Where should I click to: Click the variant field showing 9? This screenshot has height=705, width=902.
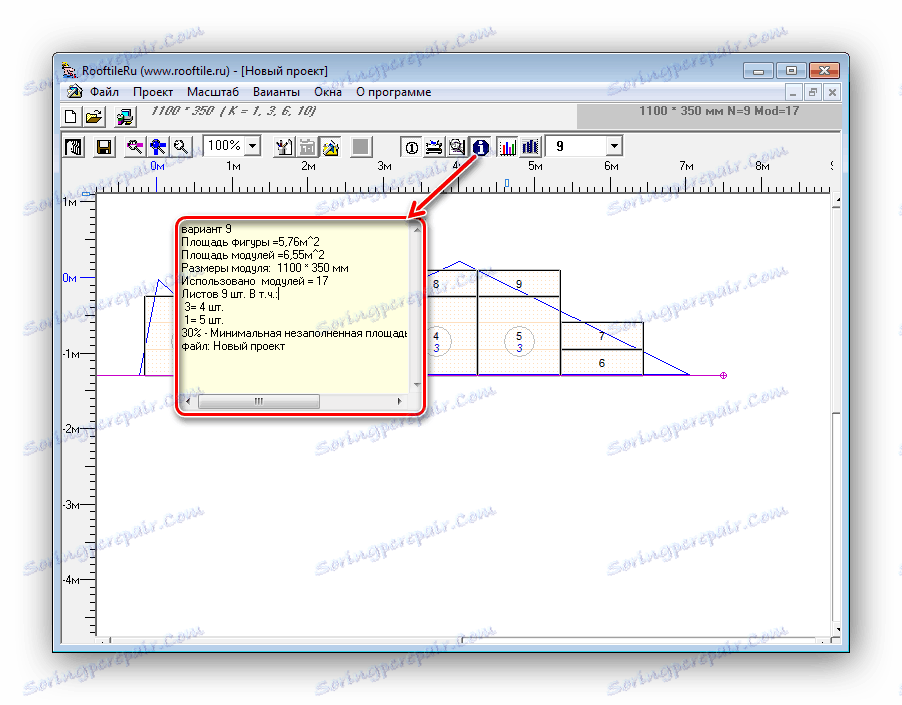576,146
